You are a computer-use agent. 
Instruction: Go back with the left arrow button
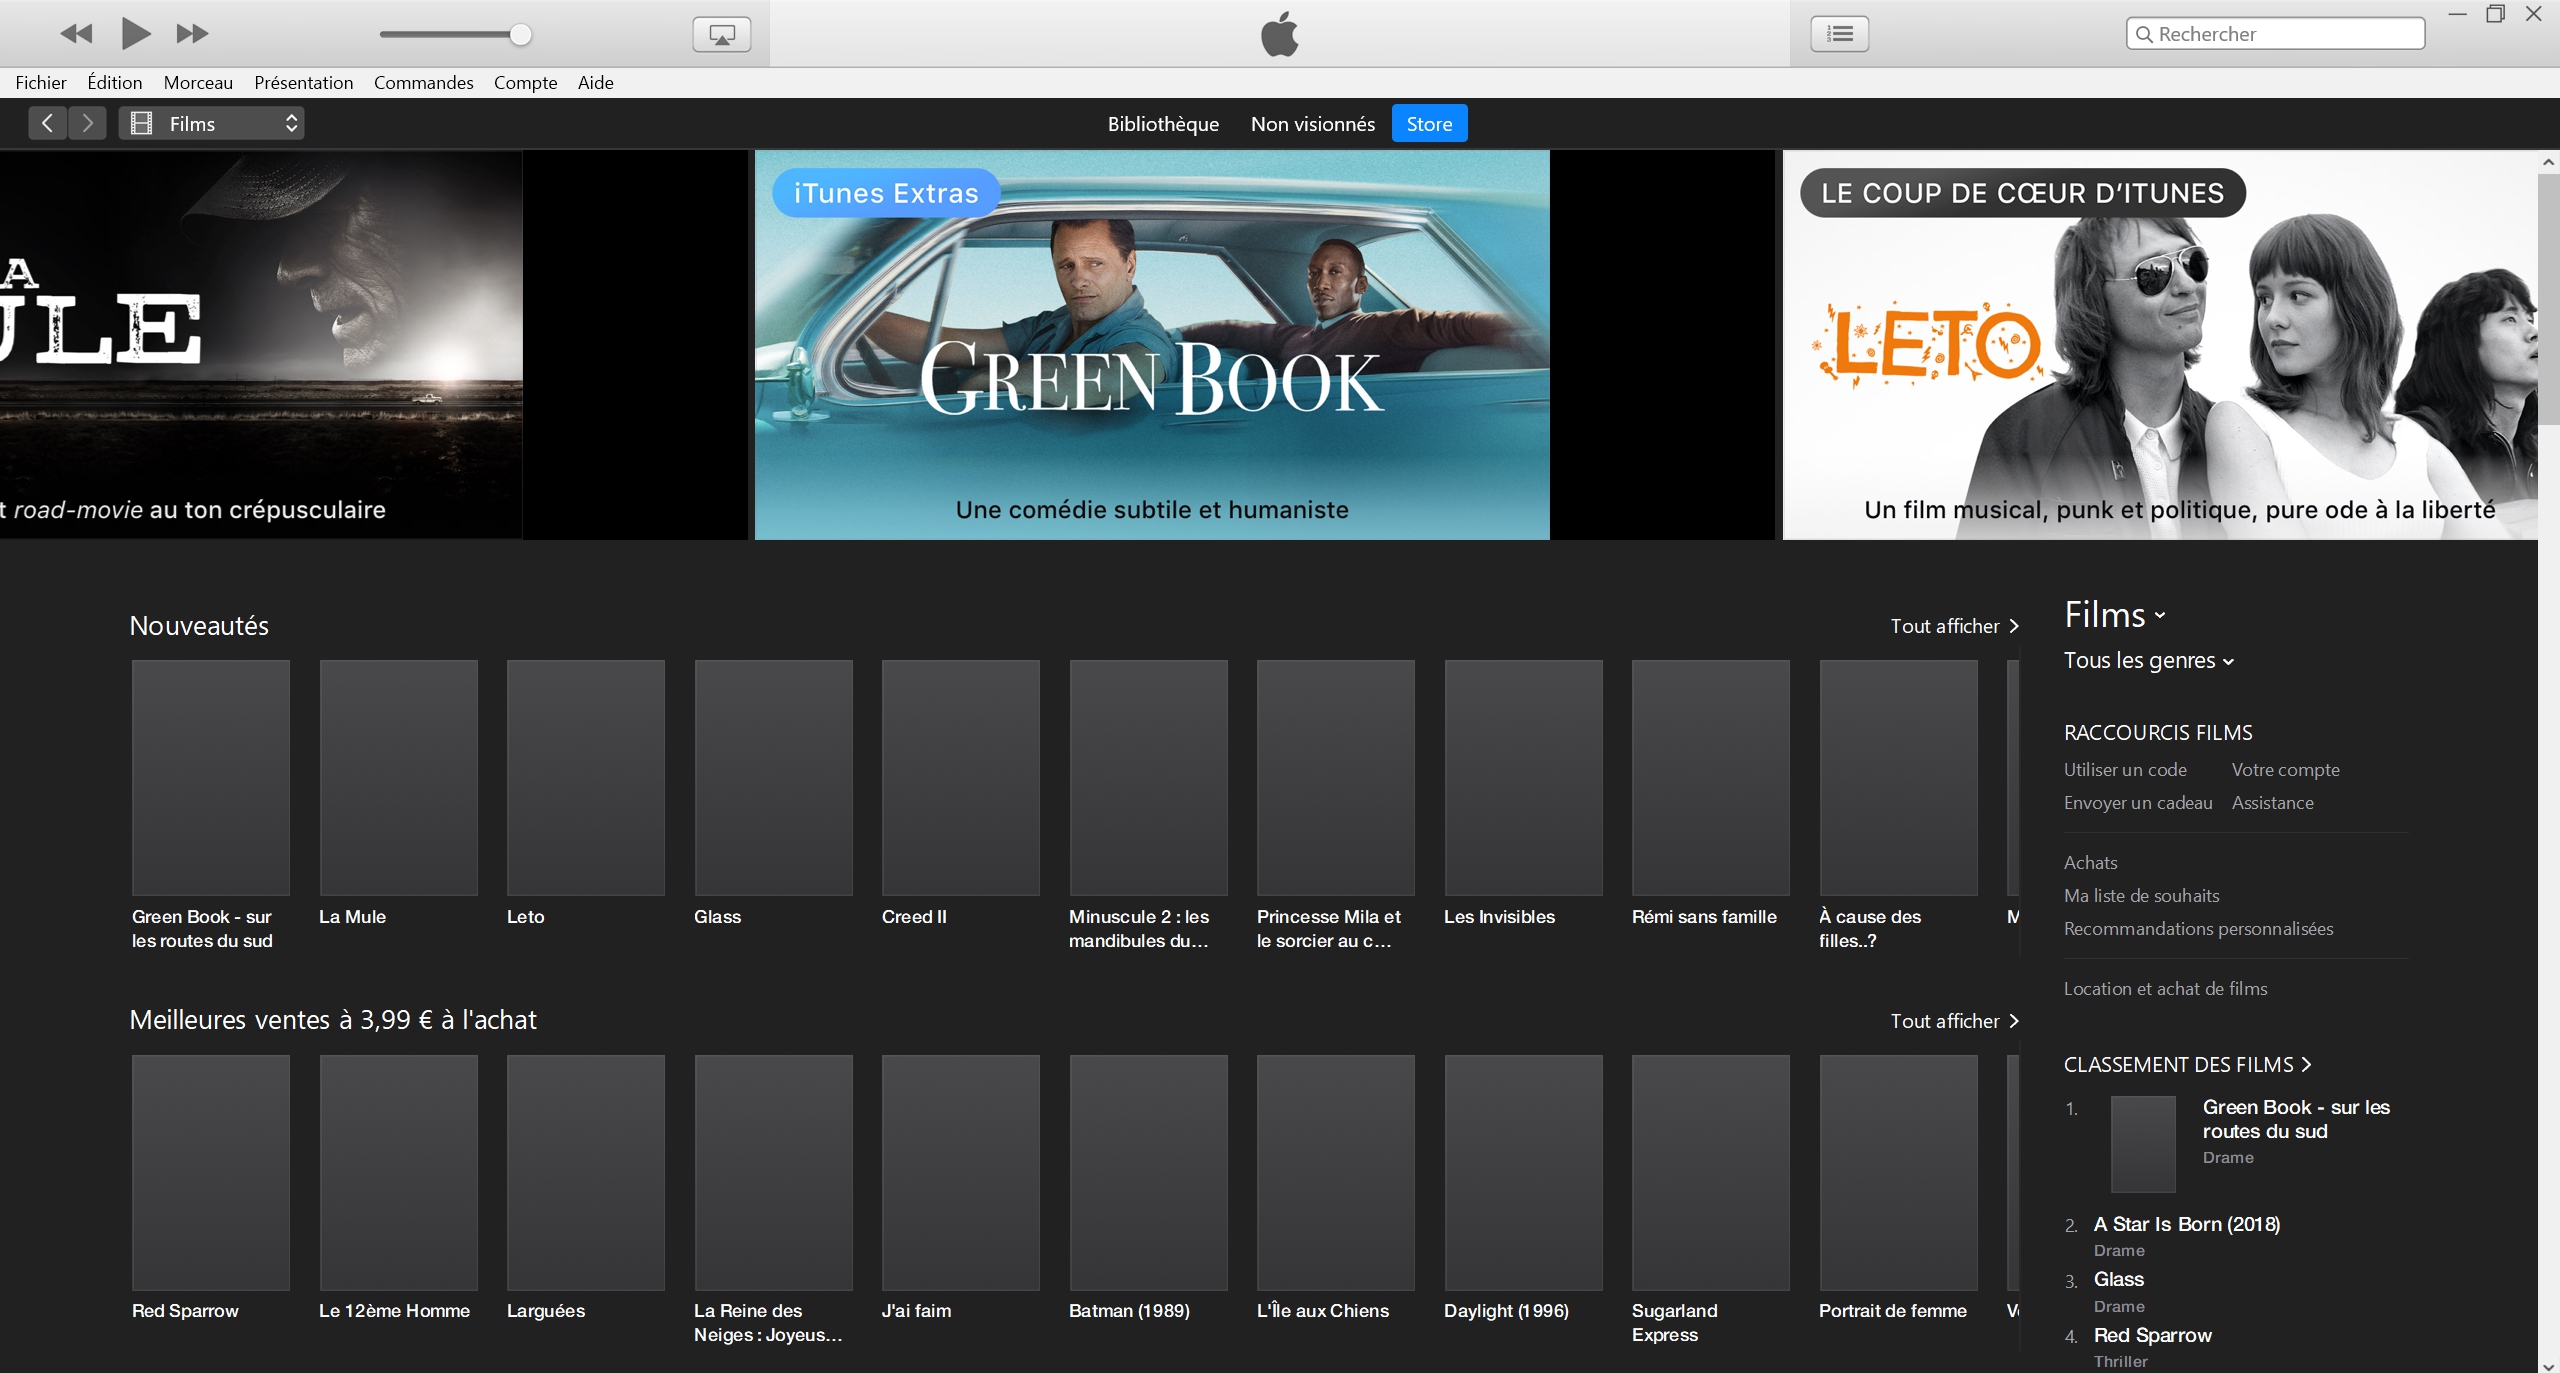[47, 123]
